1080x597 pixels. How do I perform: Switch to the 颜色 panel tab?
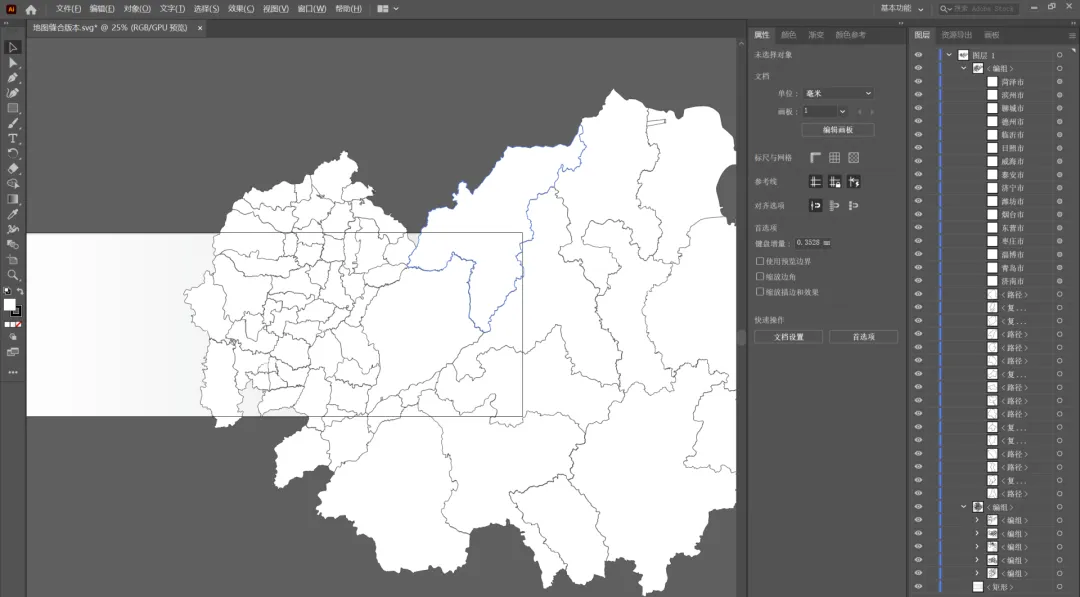pyautogui.click(x=789, y=34)
